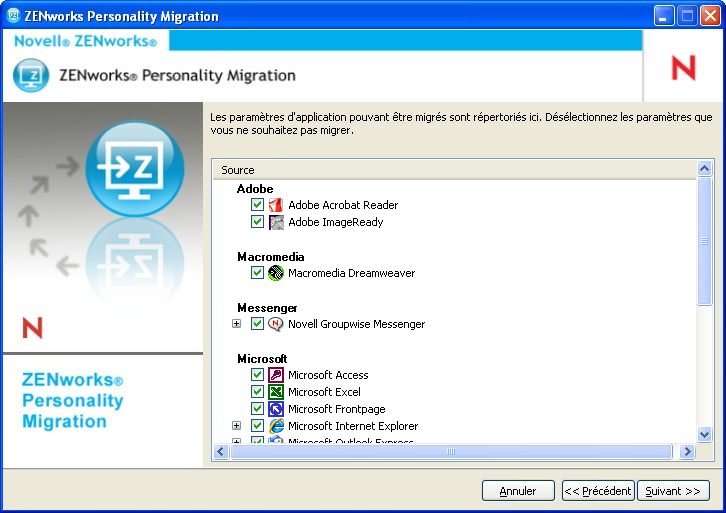Select the Microsoft group heading

click(262, 359)
